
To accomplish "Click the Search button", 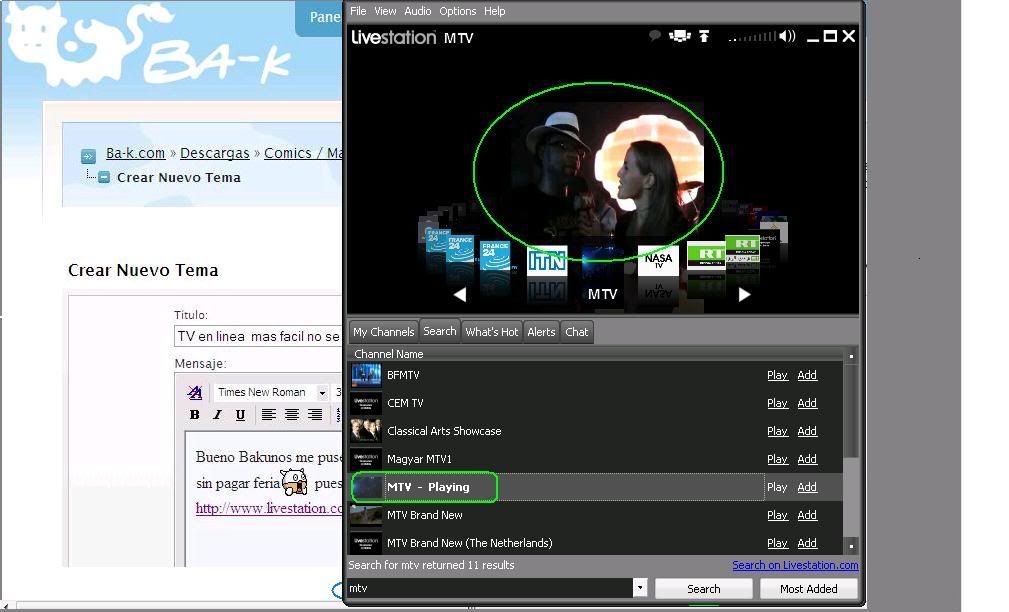I will (704, 589).
